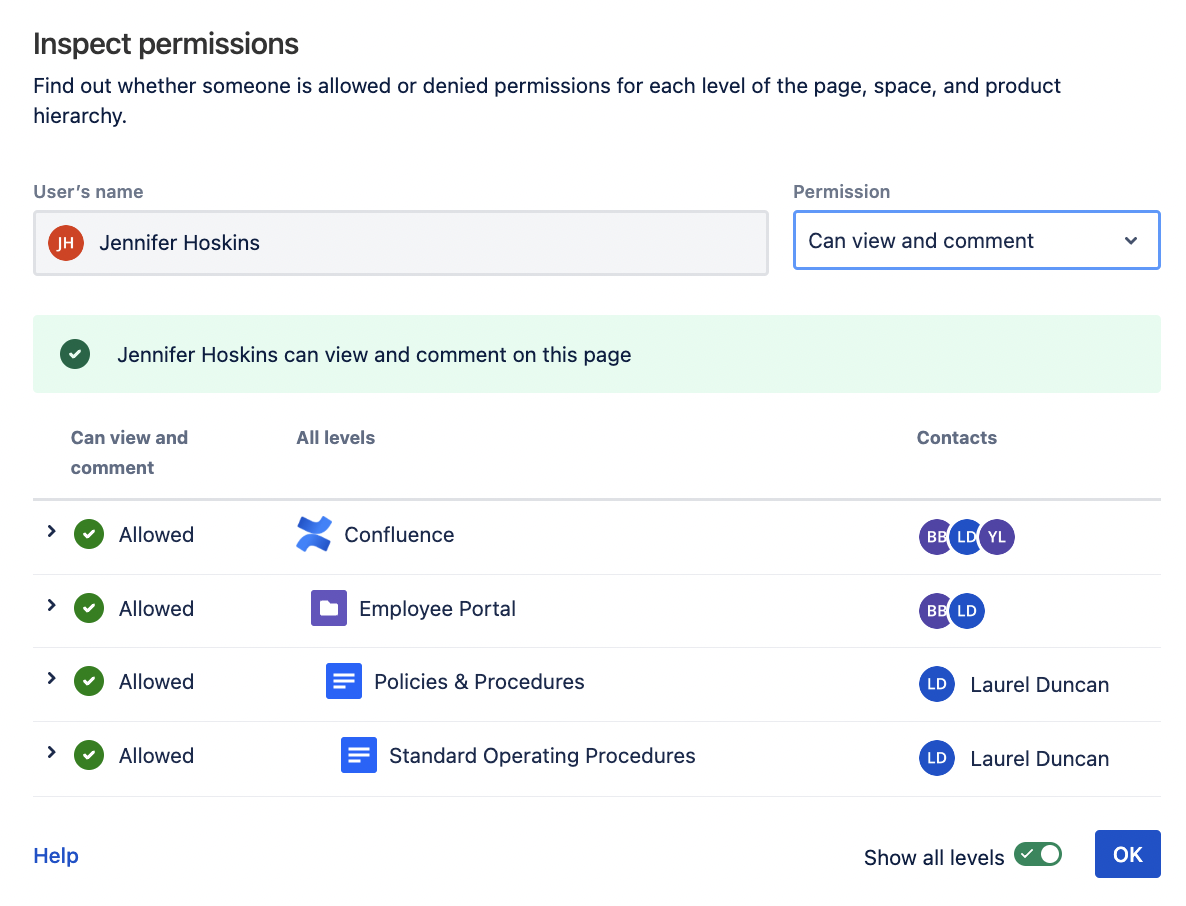Open the Permission dropdown
This screenshot has height=906, width=1186.
tap(976, 240)
